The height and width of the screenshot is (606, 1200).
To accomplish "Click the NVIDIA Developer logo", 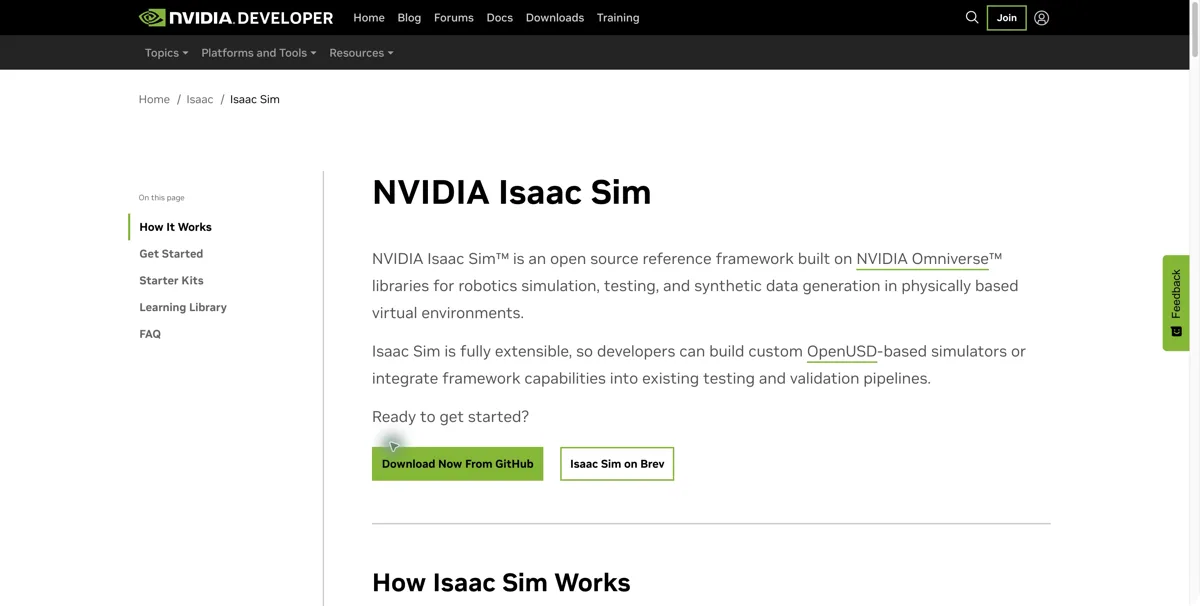I will point(236,17).
